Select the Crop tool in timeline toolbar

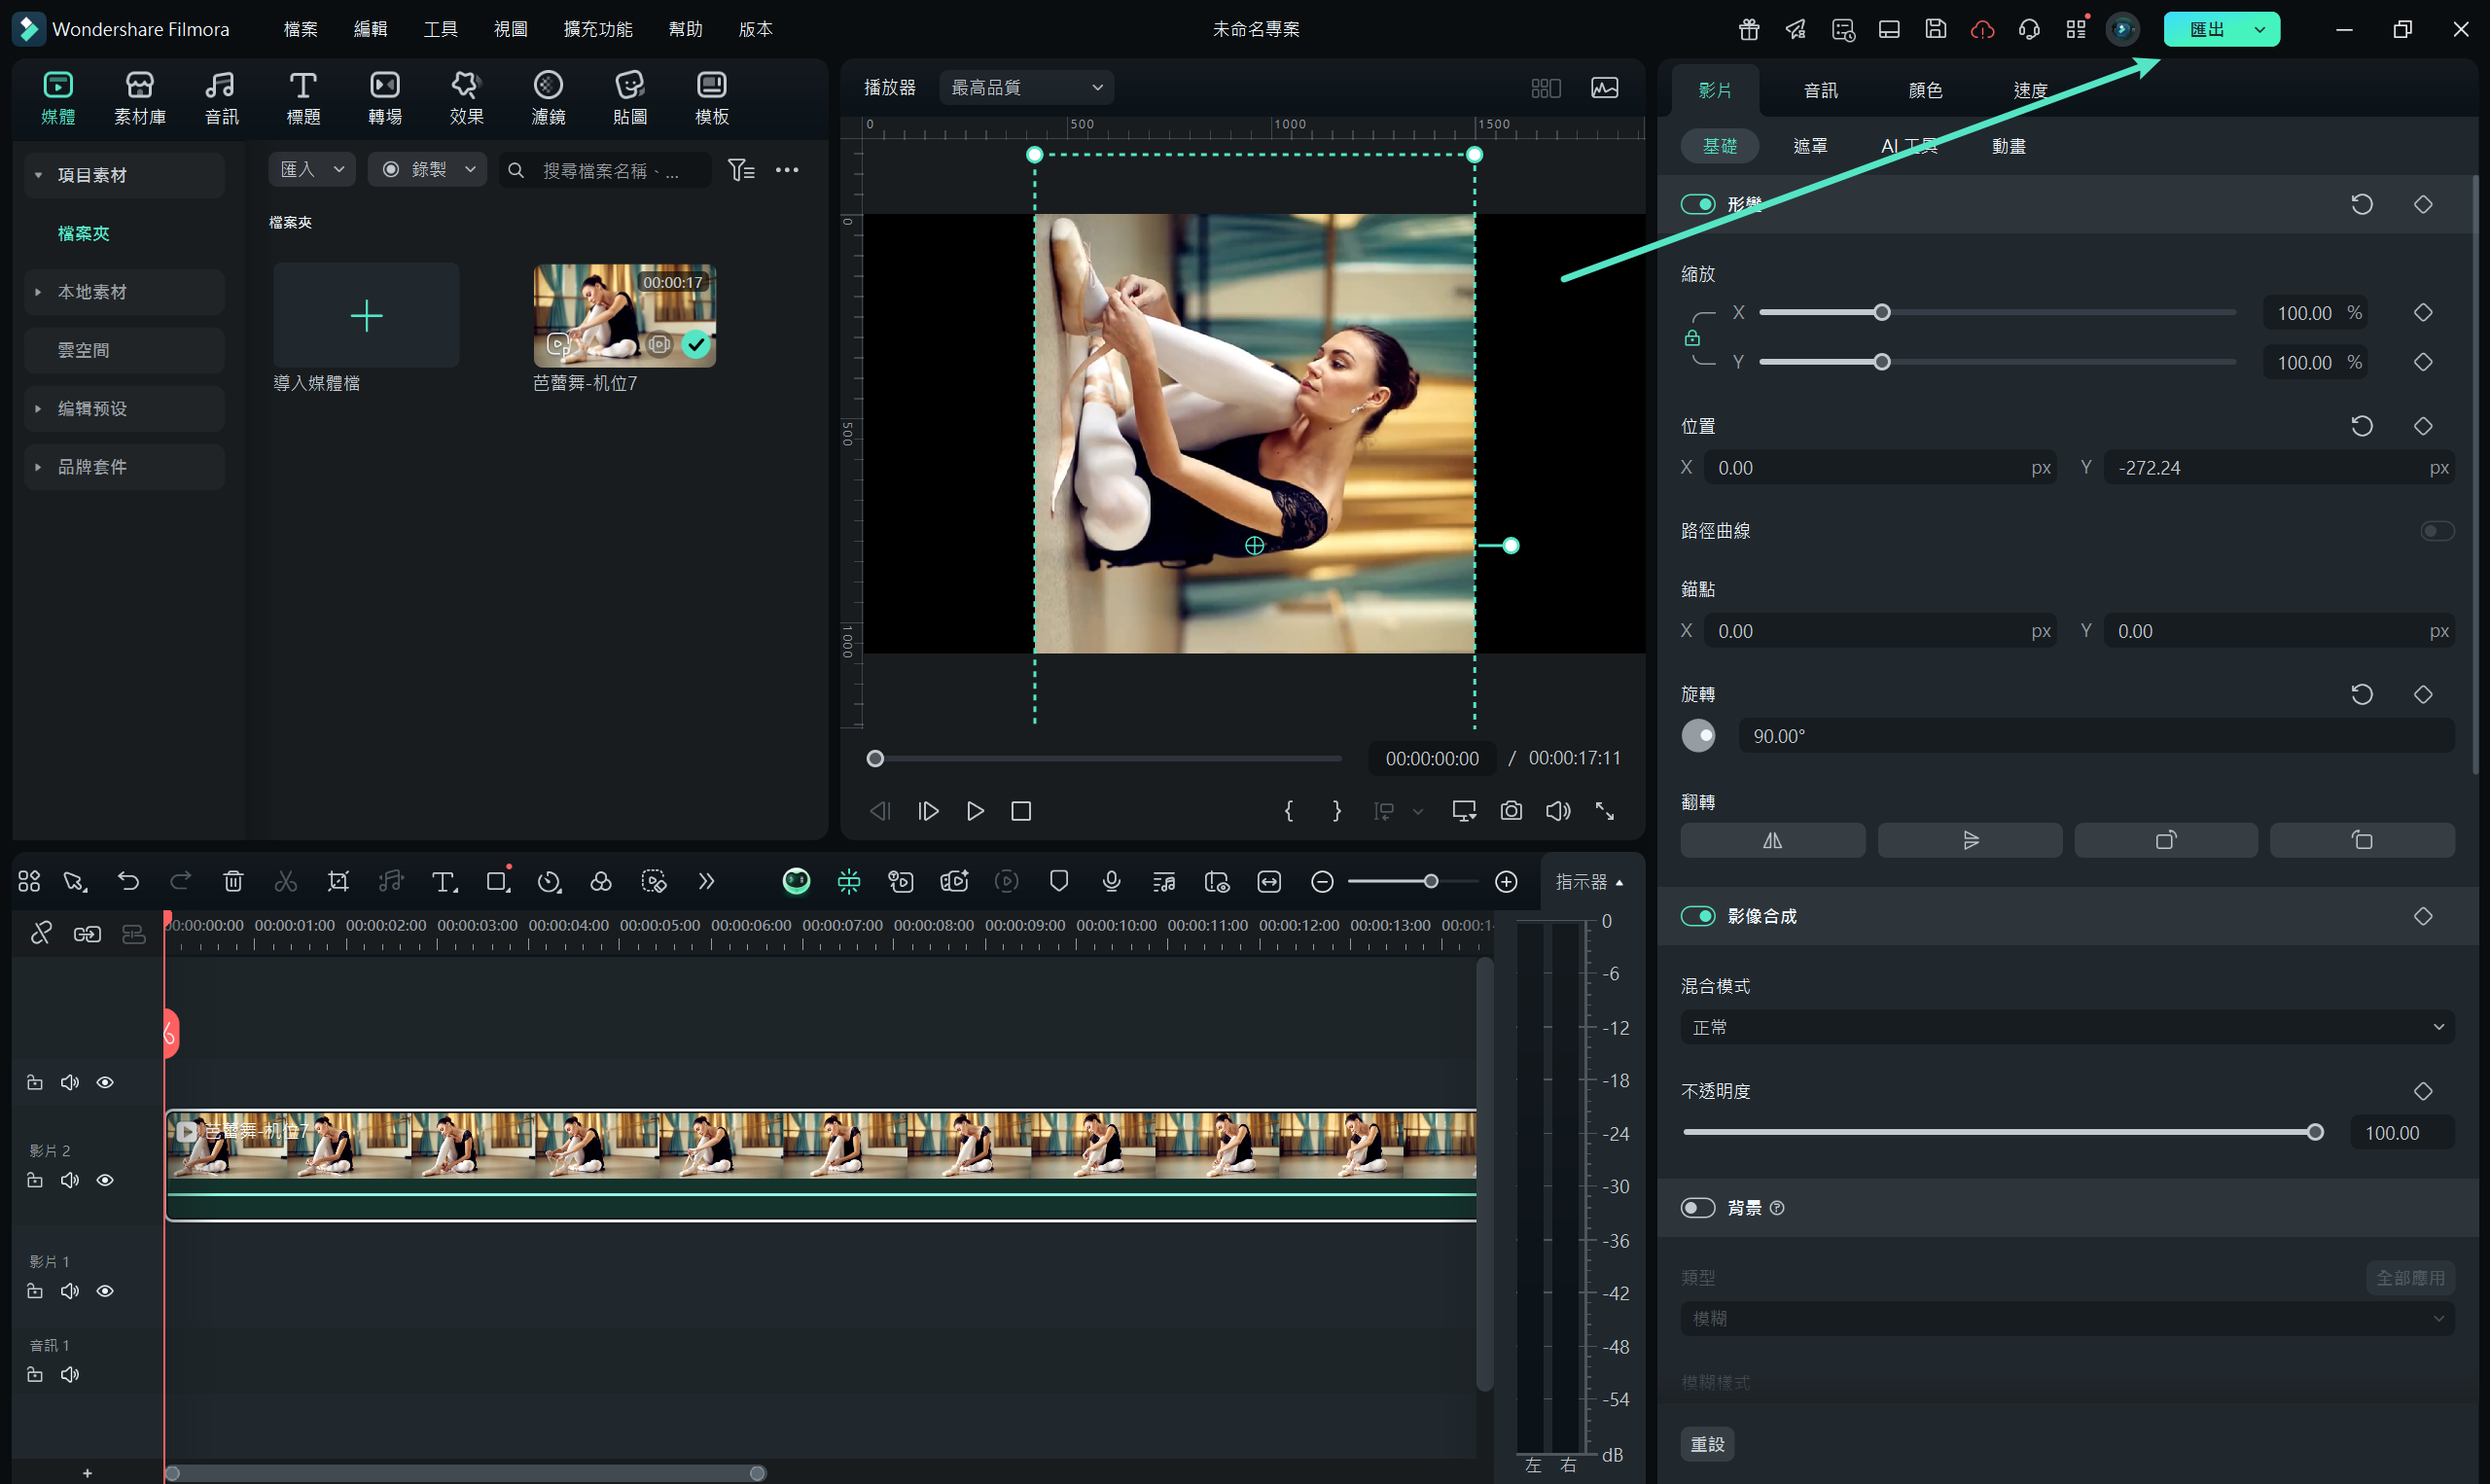[338, 881]
